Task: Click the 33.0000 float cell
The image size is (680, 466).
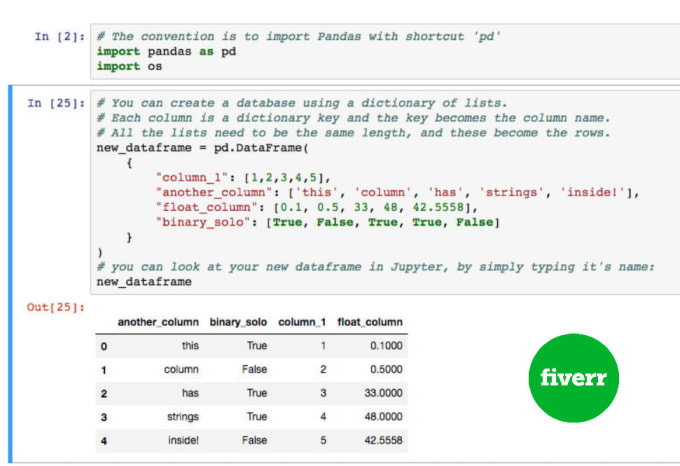Action: click(x=383, y=393)
